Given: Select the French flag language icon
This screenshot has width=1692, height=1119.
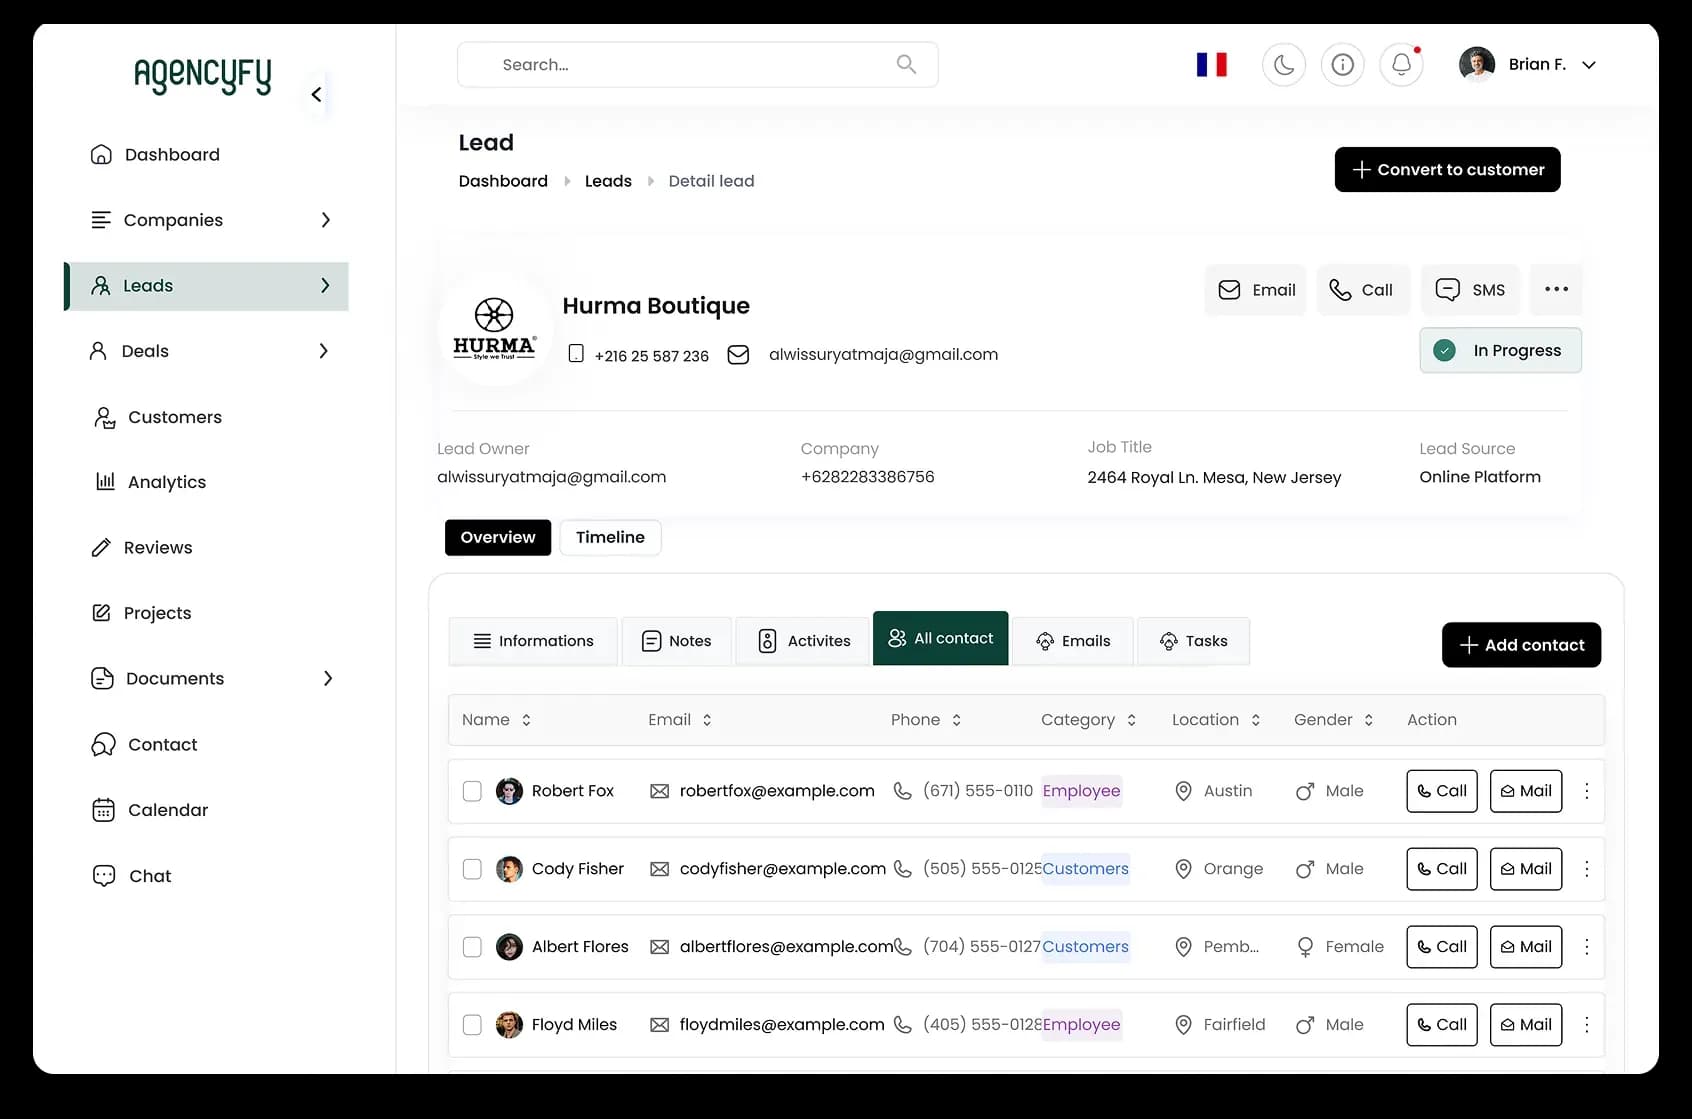Looking at the screenshot, I should (1211, 65).
